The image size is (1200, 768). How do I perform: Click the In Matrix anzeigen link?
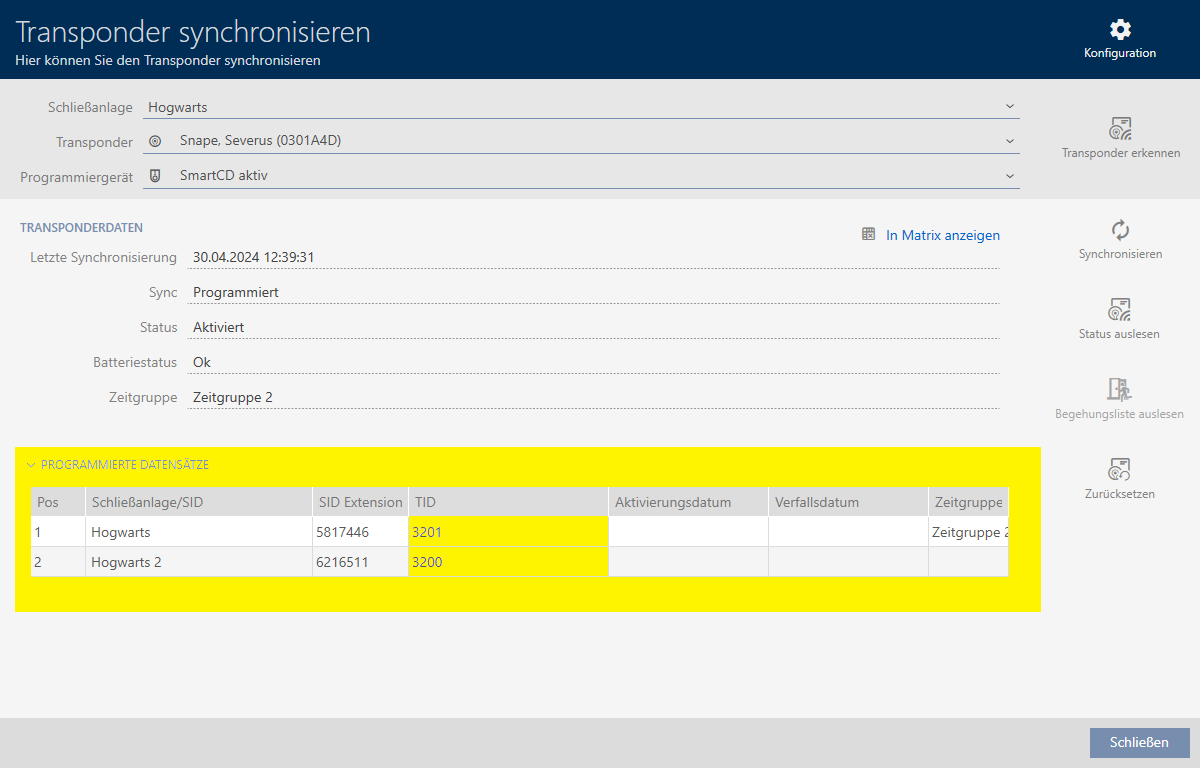coord(942,235)
